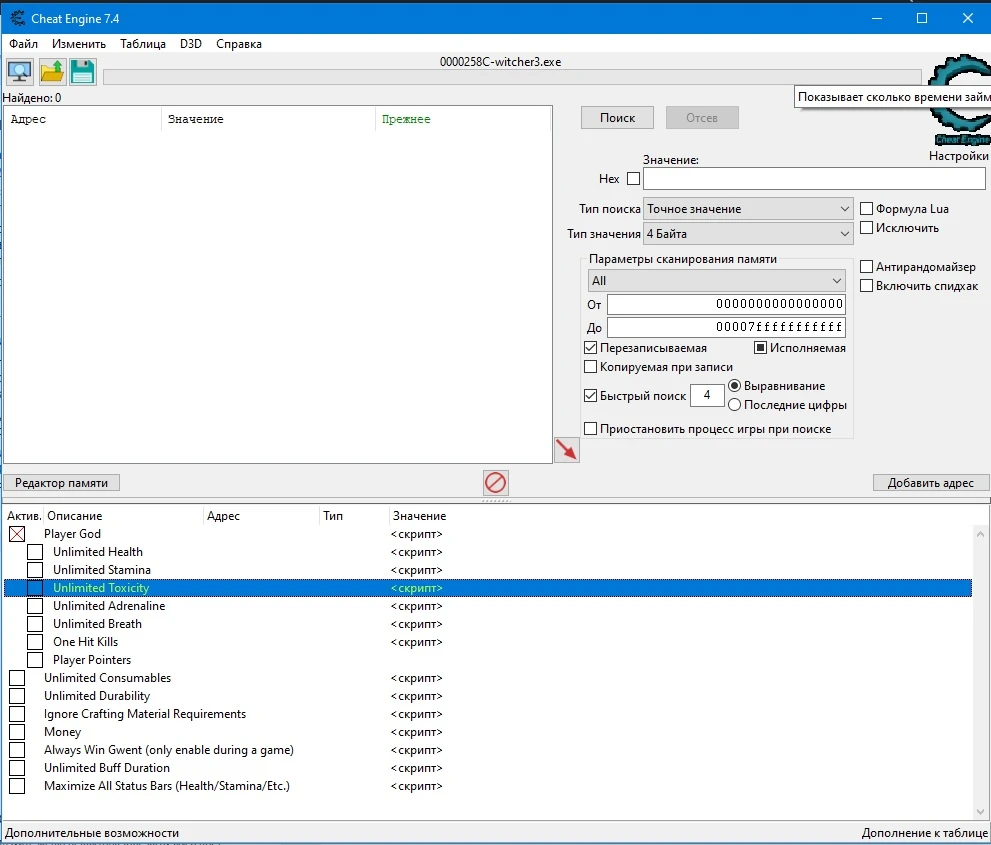Click the Значение input field
This screenshot has width=991, height=845.
(813, 179)
